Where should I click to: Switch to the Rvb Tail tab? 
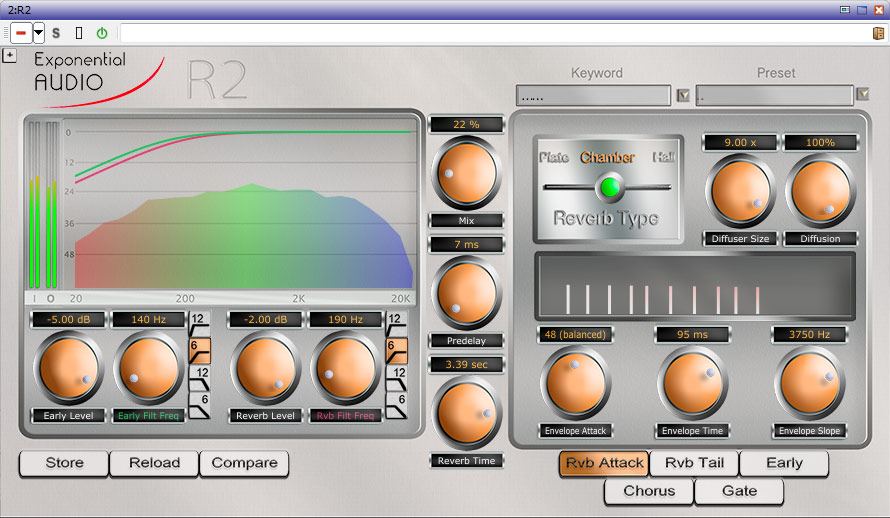pyautogui.click(x=693, y=463)
